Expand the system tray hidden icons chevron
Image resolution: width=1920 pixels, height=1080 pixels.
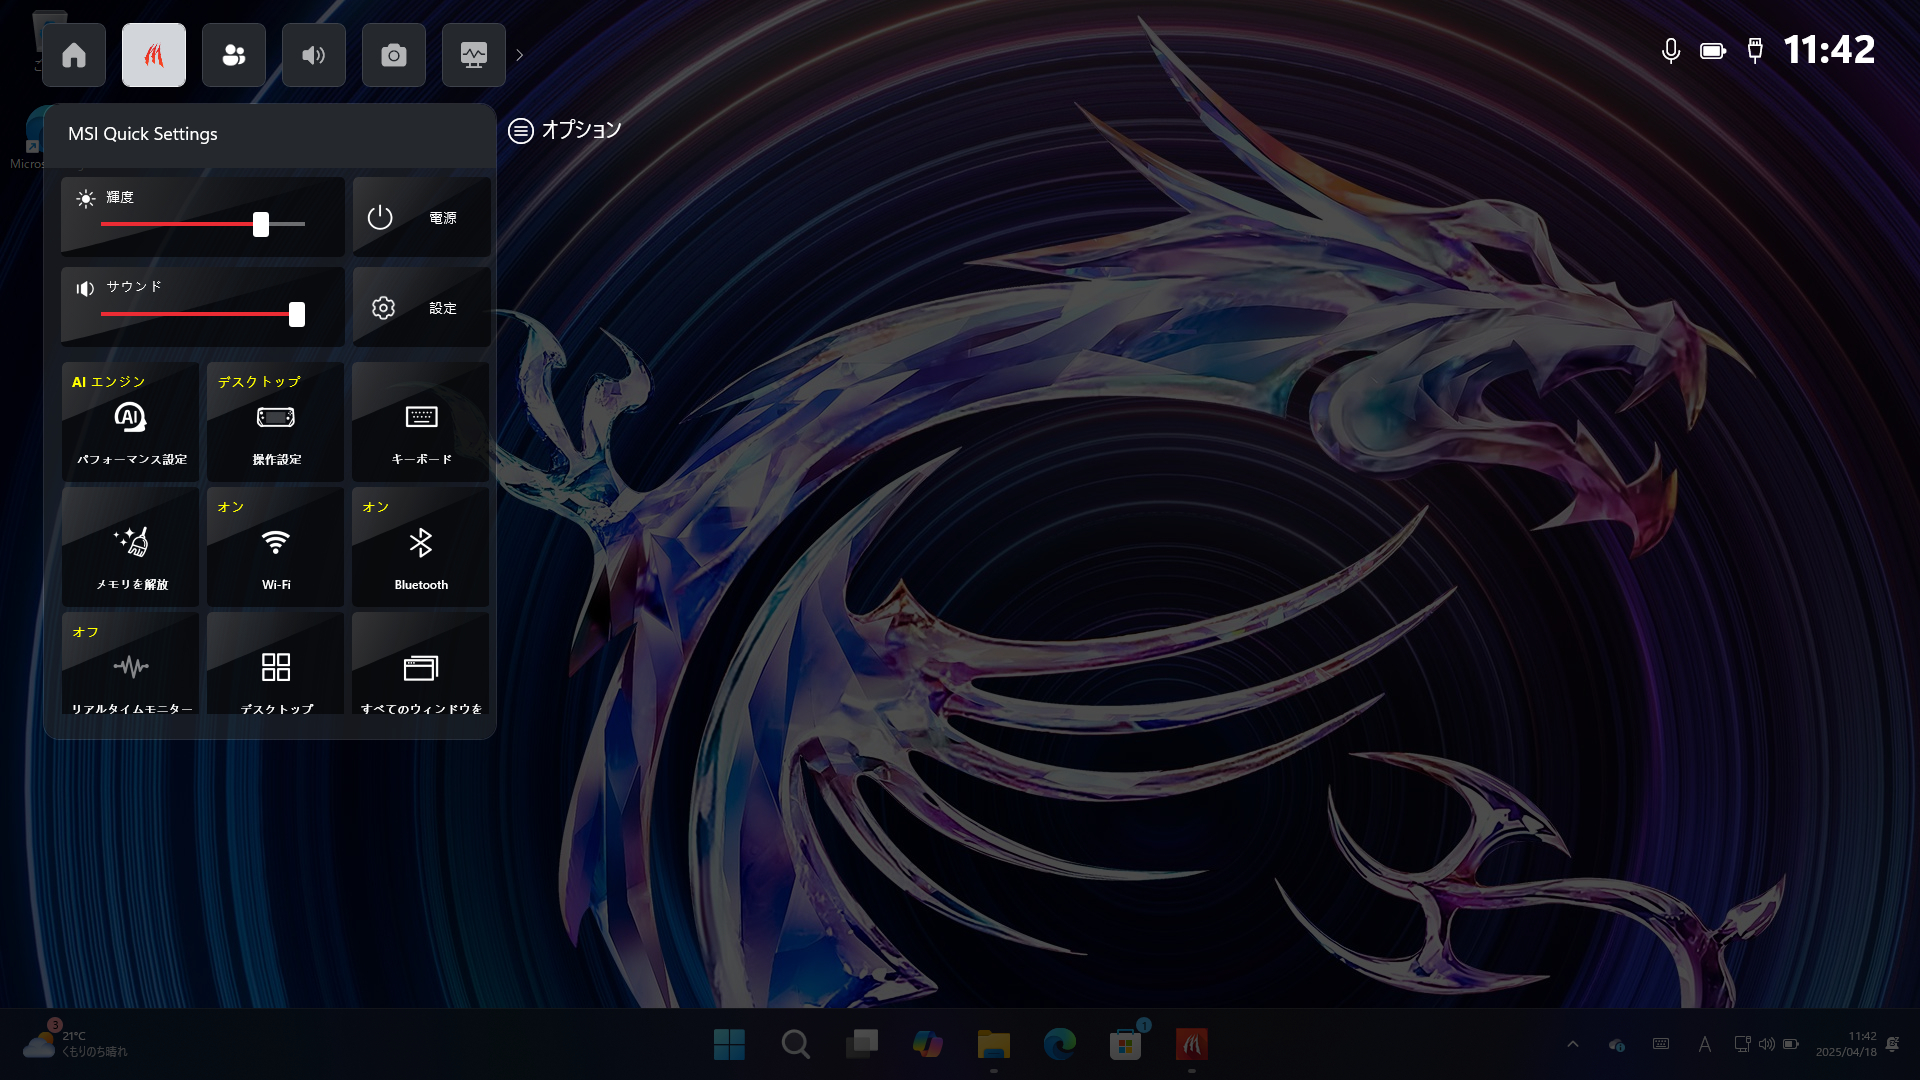[1573, 1044]
